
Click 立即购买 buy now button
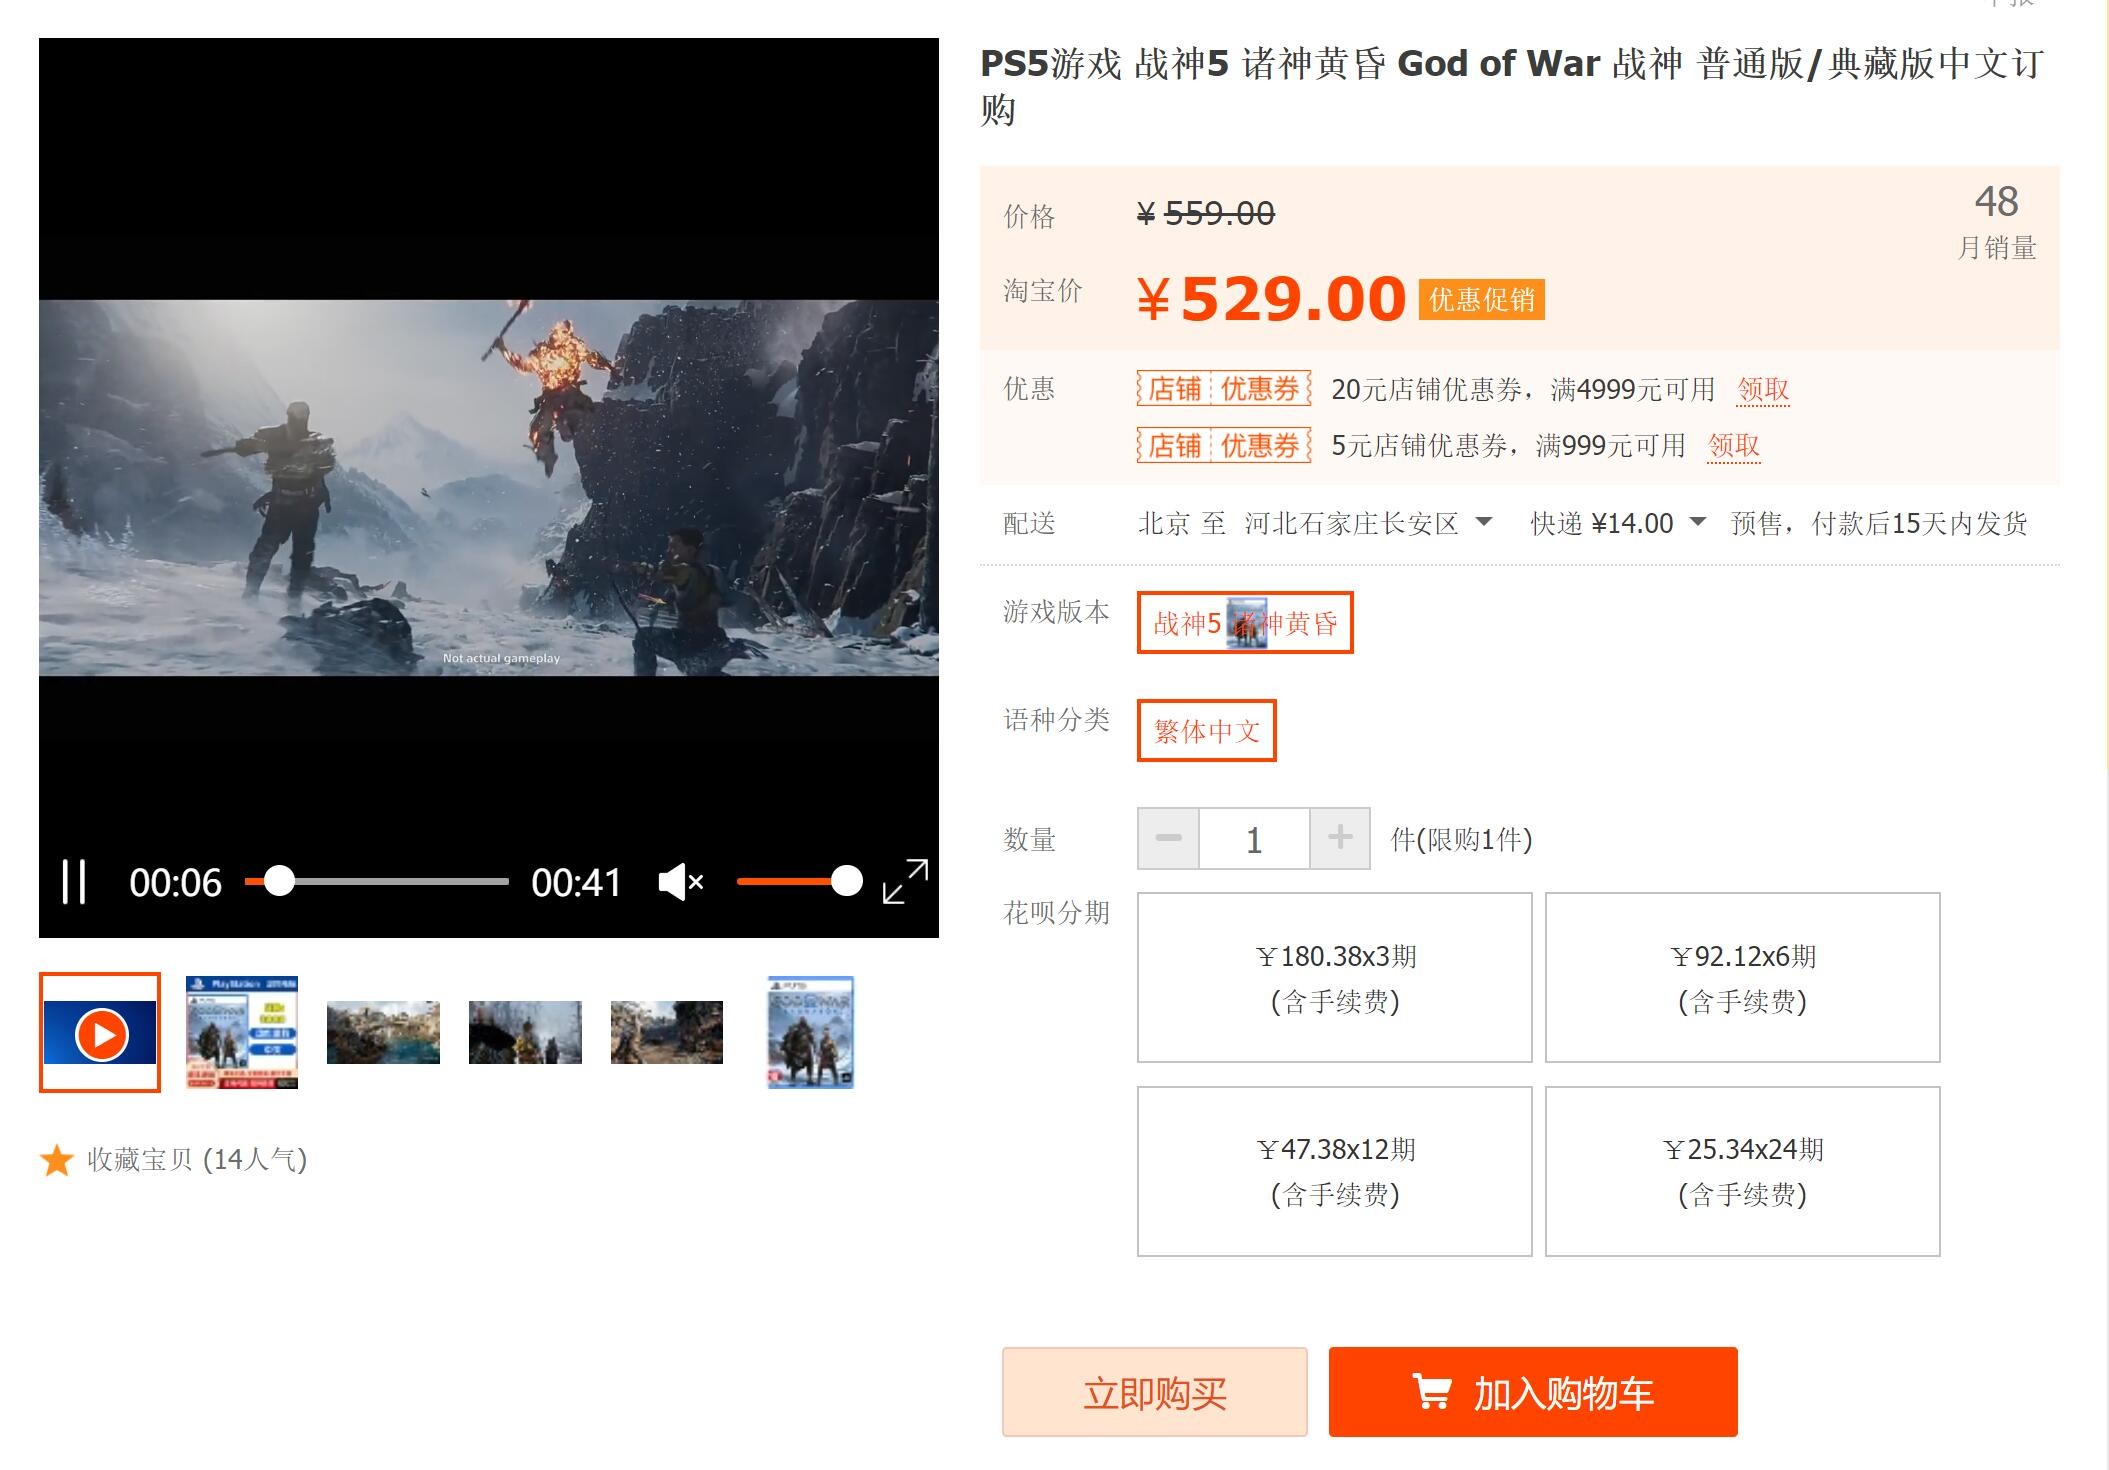click(x=1155, y=1392)
